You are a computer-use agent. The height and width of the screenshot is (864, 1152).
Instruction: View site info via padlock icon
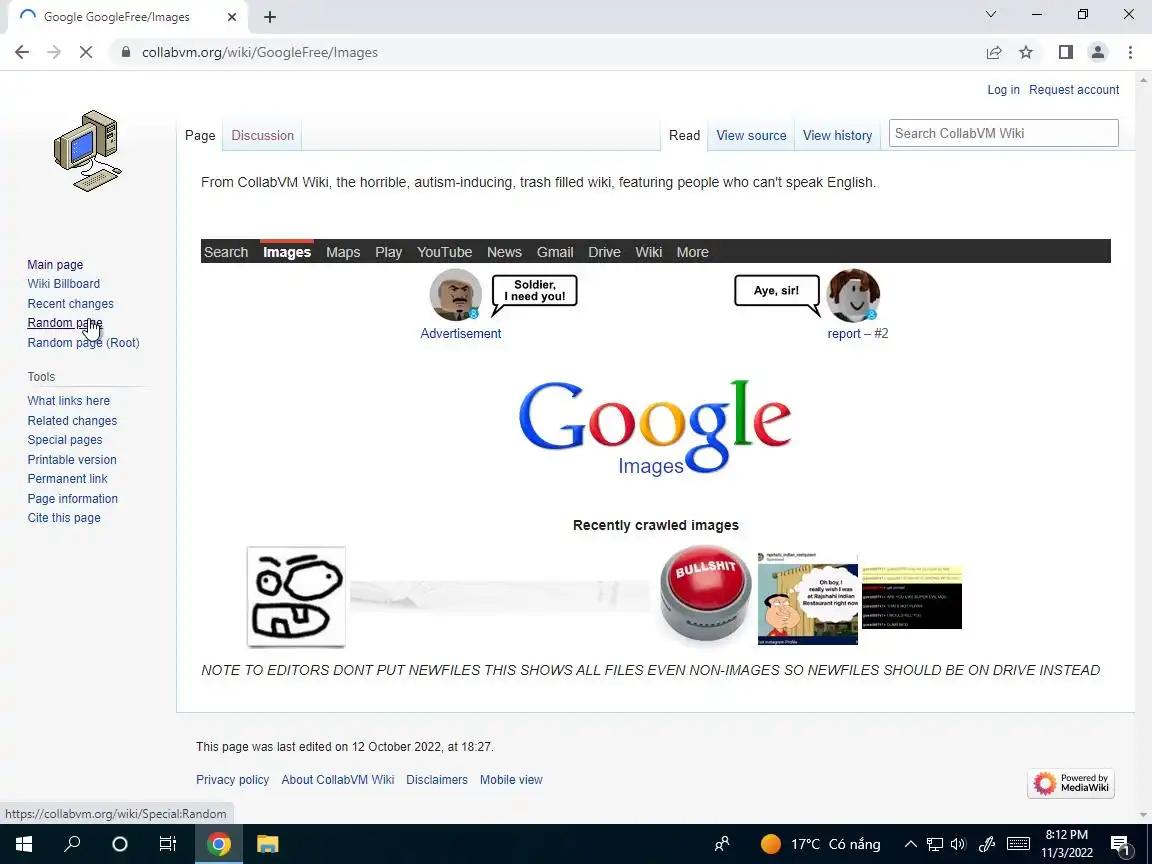point(126,52)
